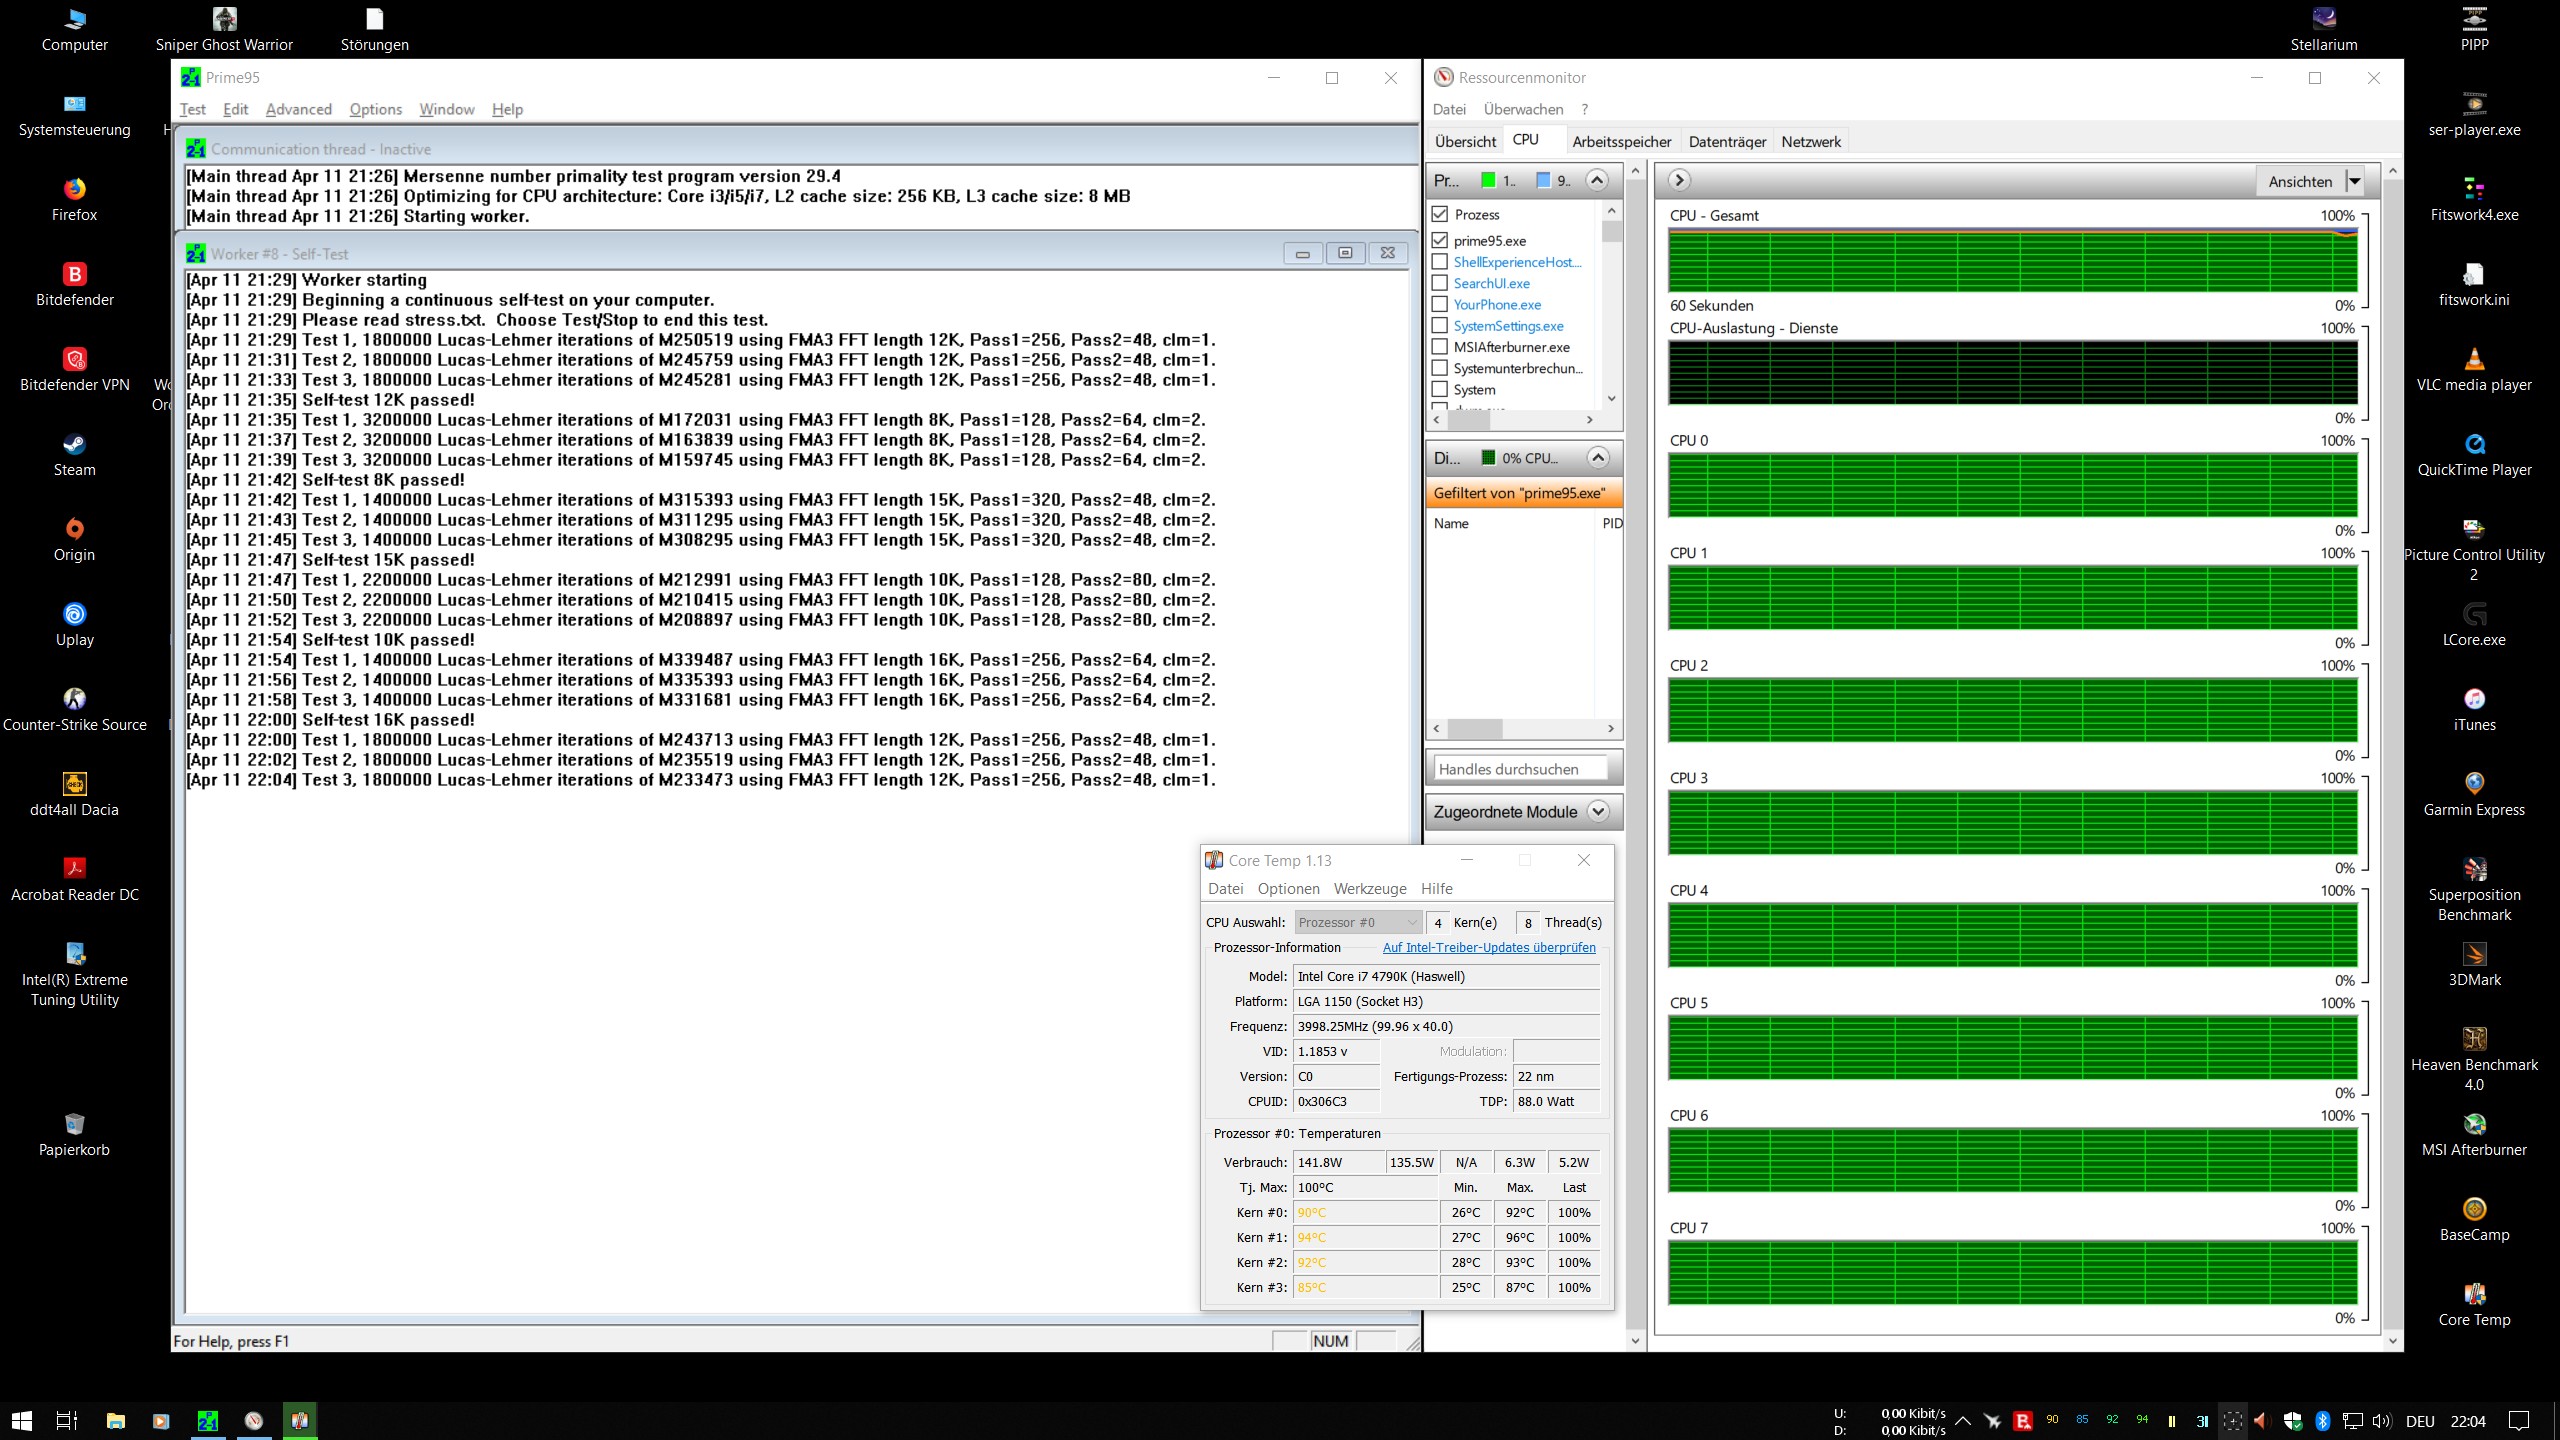The height and width of the screenshot is (1440, 2560).
Task: Open the volume control in system tray
Action: (x=2381, y=1420)
